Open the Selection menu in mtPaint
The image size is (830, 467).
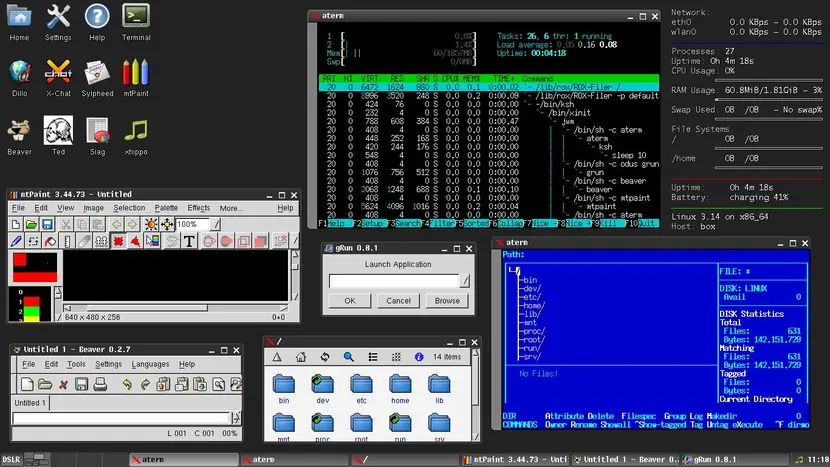[x=129, y=208]
